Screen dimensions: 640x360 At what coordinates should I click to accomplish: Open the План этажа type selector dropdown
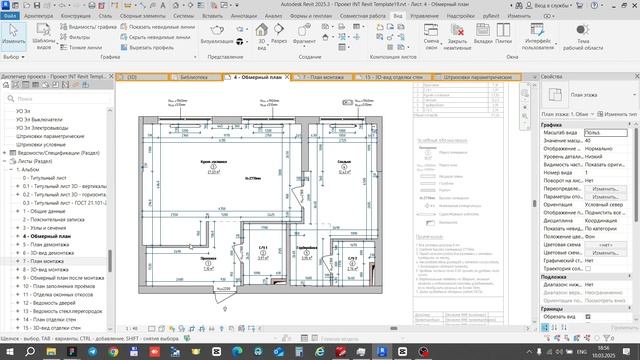point(634,95)
